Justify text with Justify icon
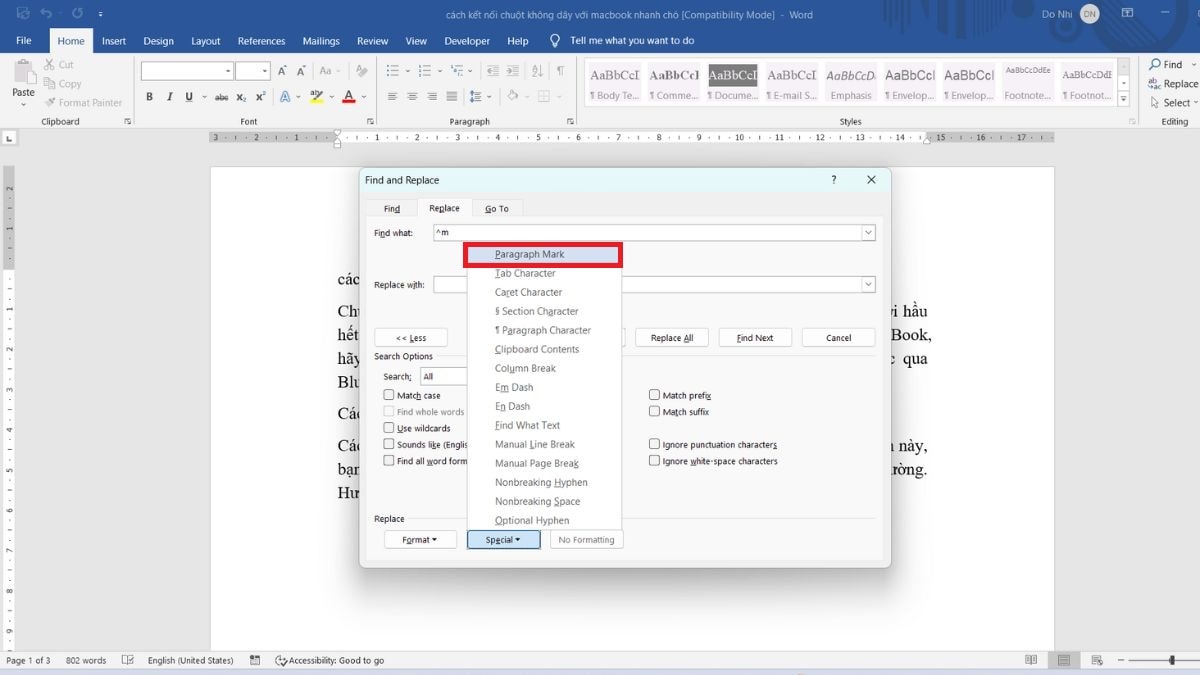 (x=452, y=97)
